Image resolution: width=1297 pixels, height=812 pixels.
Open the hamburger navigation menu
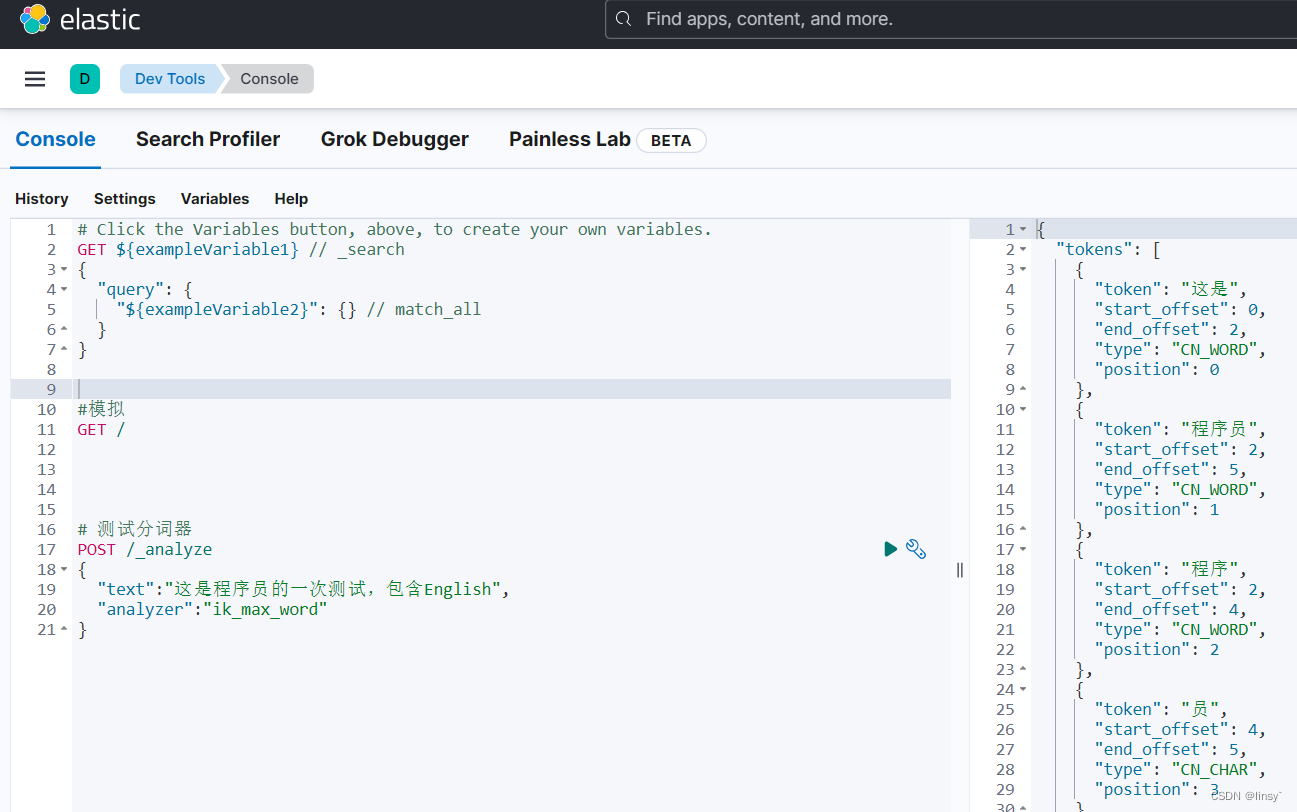pos(35,79)
